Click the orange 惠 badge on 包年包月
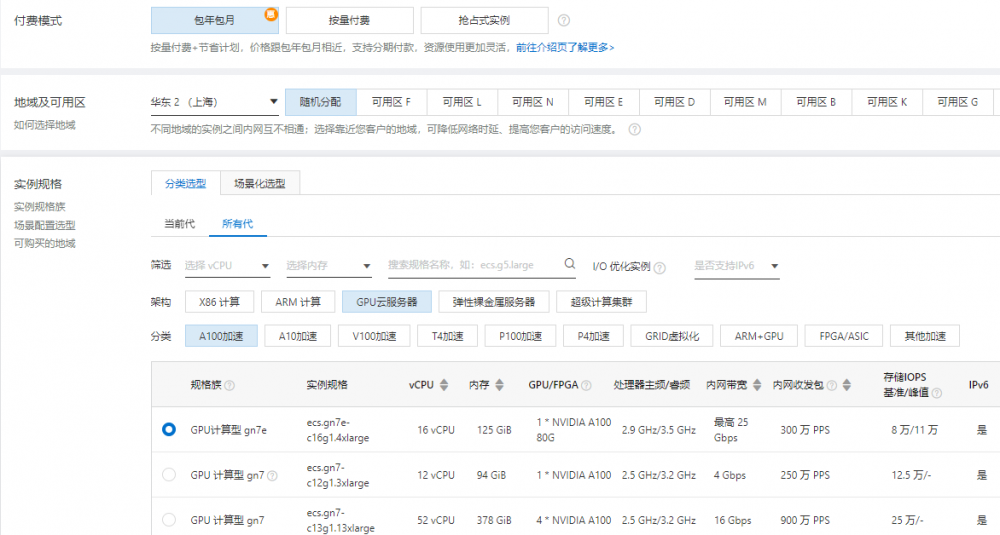This screenshot has height=535, width=1000. pos(271,14)
